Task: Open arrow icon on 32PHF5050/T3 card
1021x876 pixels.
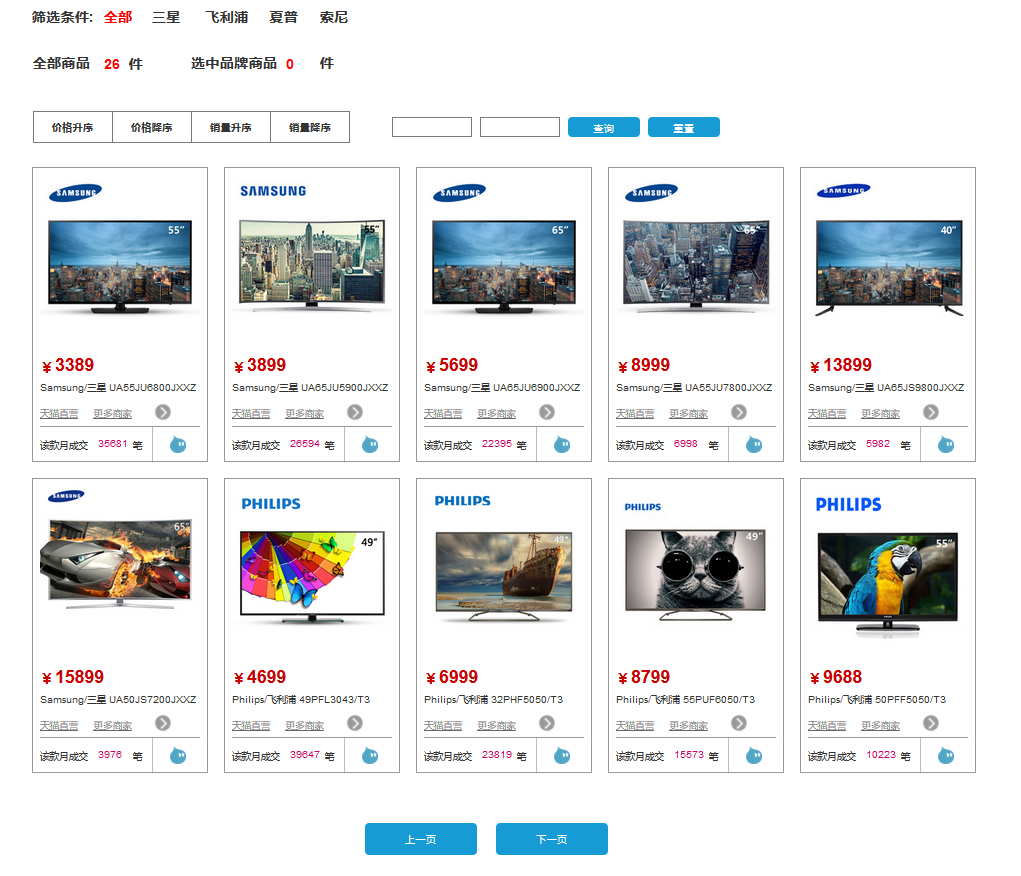Action: 547,724
